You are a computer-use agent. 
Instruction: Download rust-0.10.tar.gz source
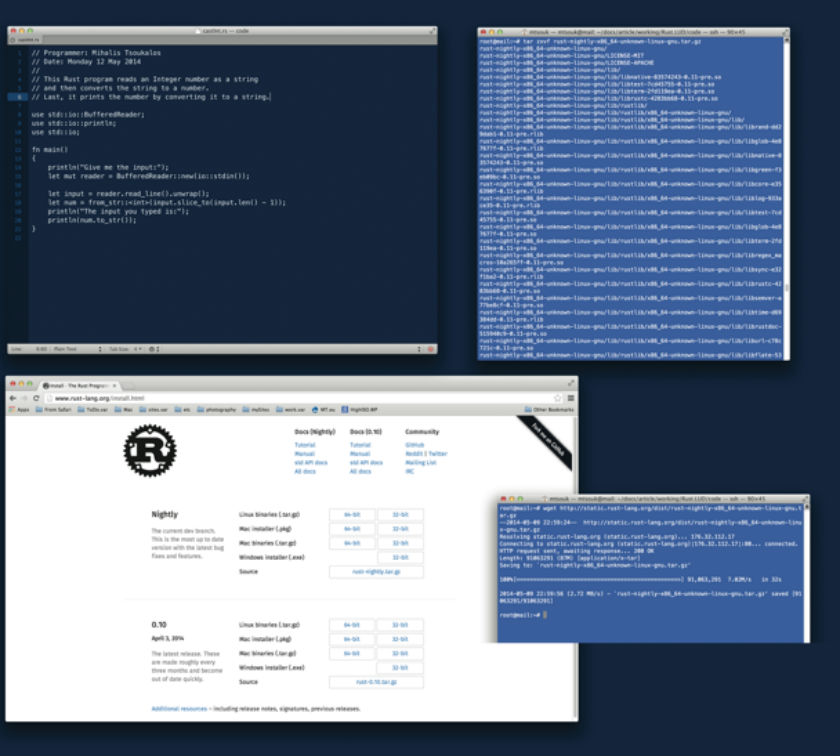376,682
